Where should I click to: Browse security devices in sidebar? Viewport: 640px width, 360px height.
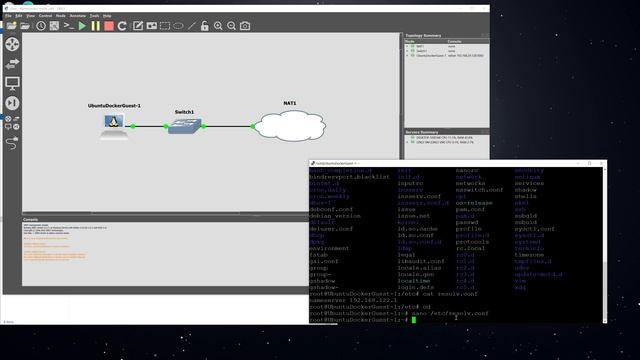(12, 103)
